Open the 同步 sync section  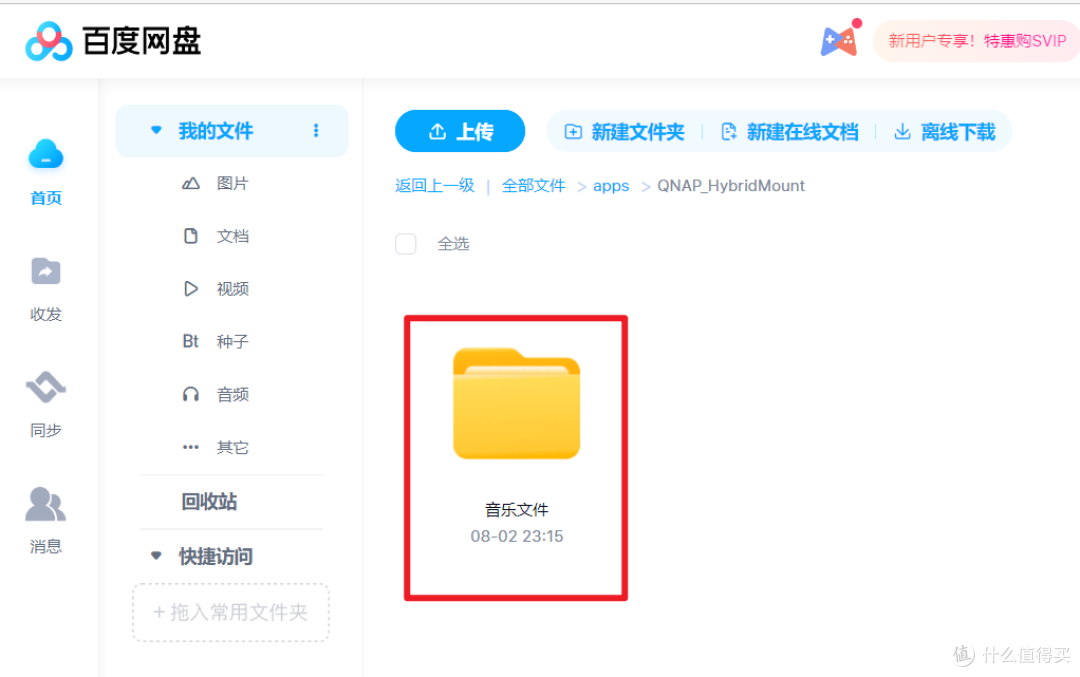coord(46,405)
